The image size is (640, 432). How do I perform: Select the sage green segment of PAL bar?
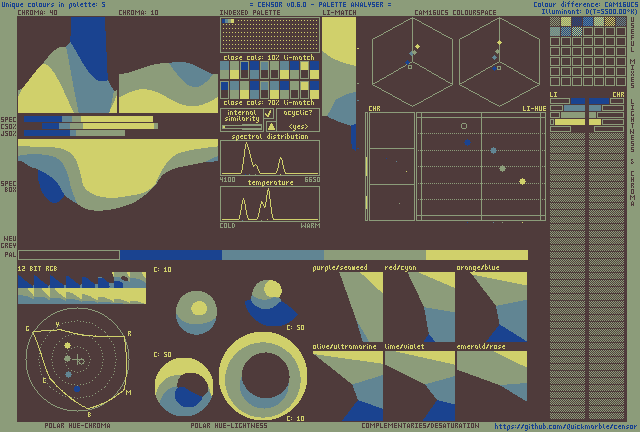coord(375,255)
